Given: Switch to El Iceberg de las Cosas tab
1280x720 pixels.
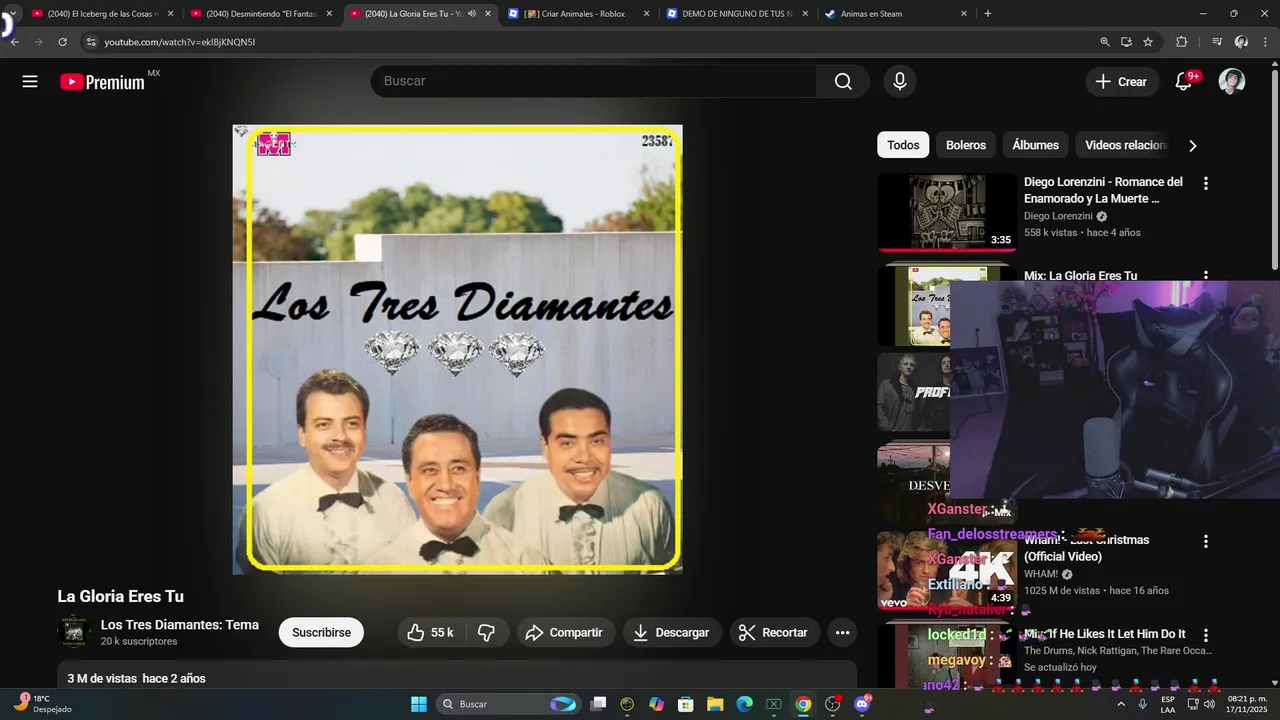Looking at the screenshot, I should pos(103,14).
